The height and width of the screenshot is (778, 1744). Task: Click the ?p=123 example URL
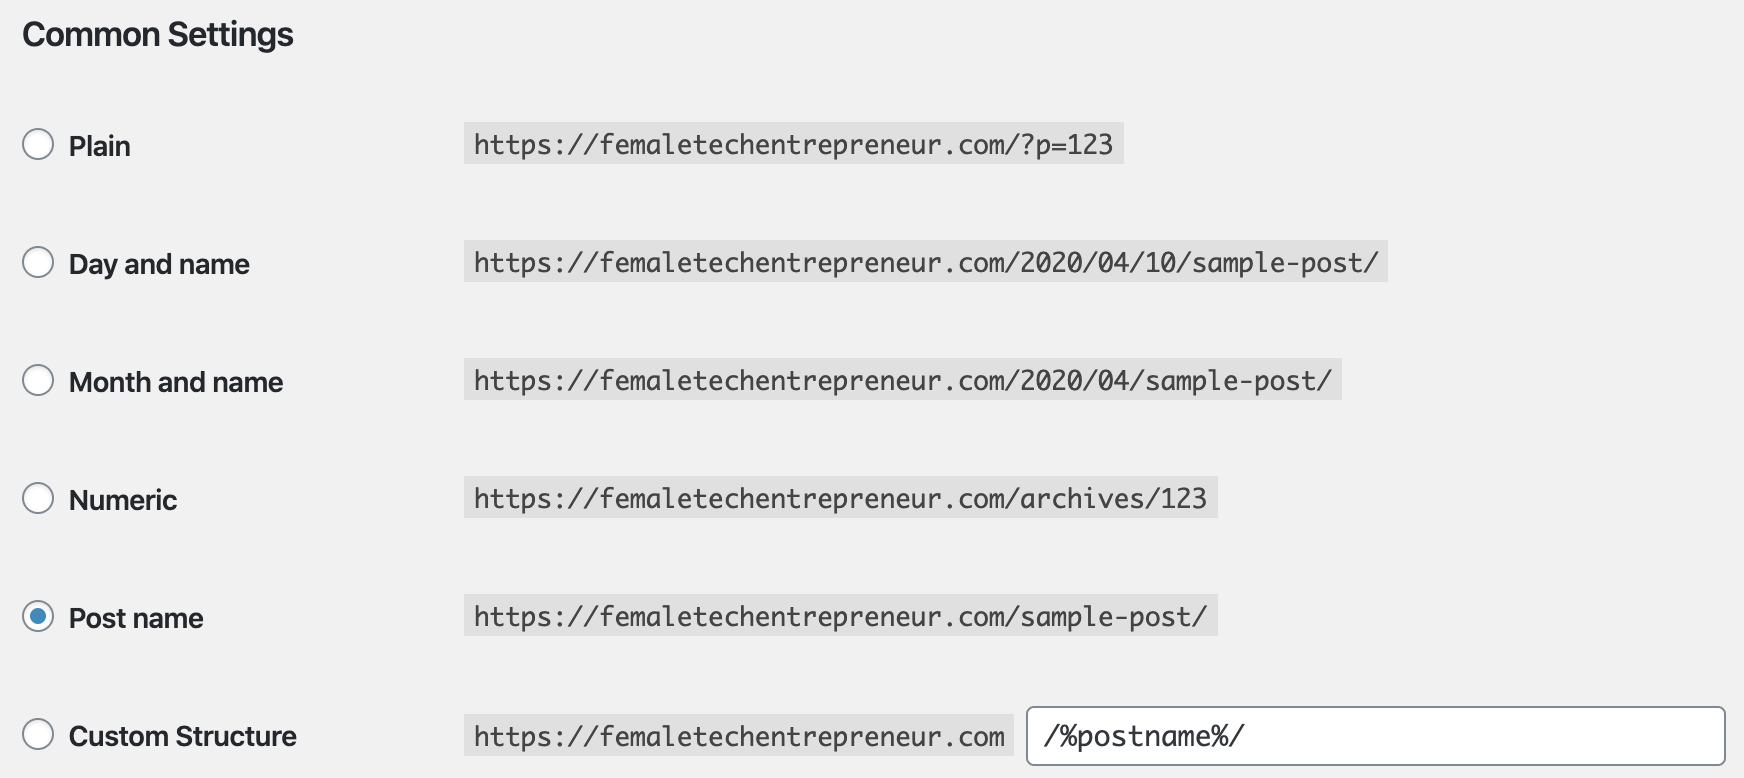[x=794, y=144]
